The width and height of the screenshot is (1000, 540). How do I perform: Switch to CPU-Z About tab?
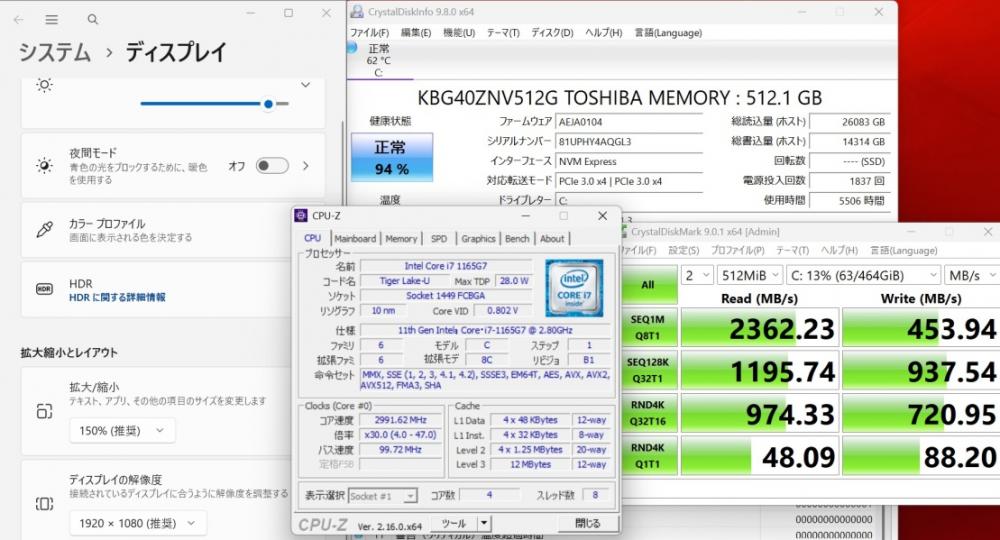pos(552,238)
